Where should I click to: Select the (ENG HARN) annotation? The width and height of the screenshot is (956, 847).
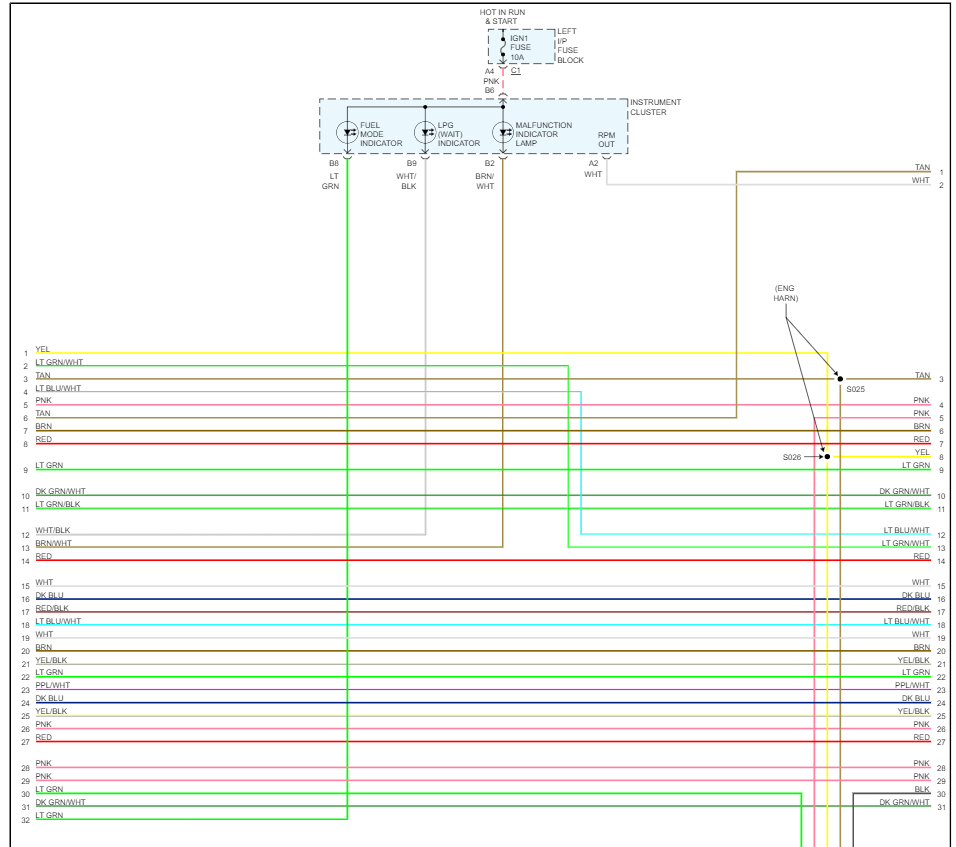[785, 293]
